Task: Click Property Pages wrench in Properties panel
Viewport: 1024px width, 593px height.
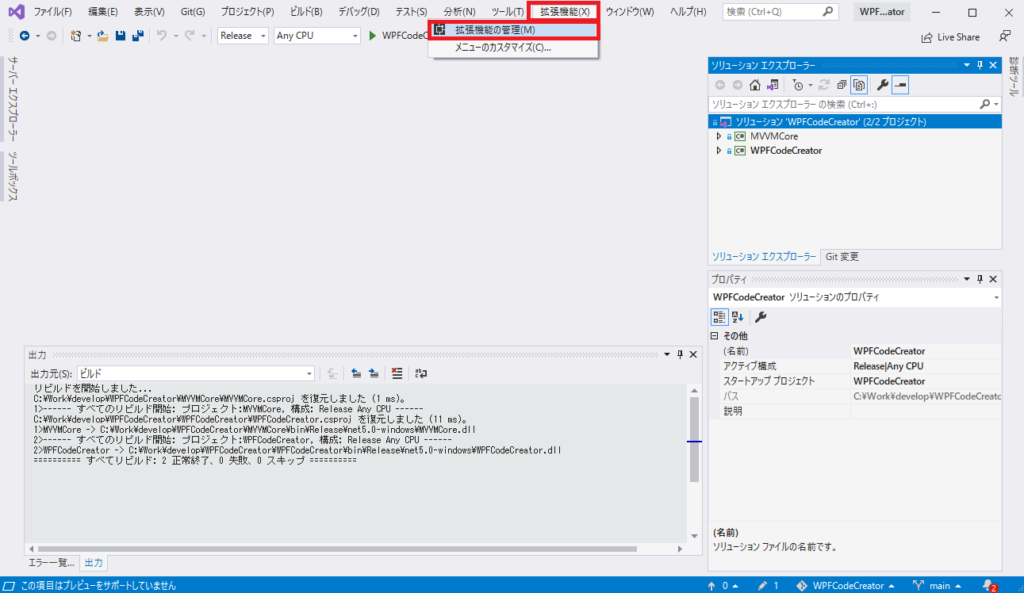Action: (x=760, y=317)
